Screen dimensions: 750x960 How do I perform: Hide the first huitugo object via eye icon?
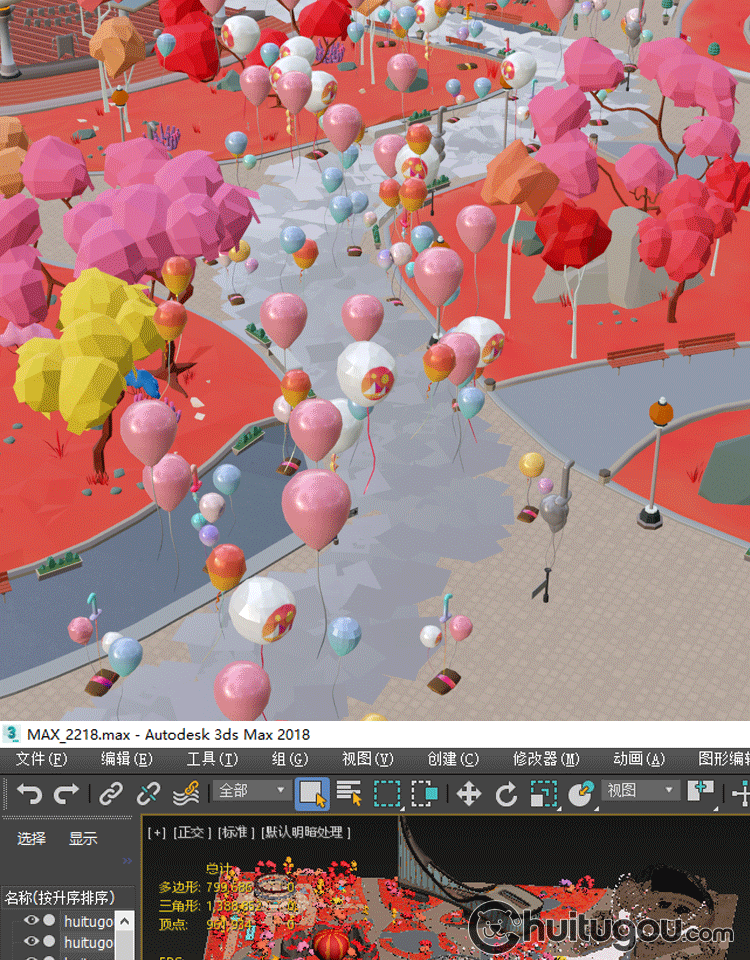pos(32,921)
